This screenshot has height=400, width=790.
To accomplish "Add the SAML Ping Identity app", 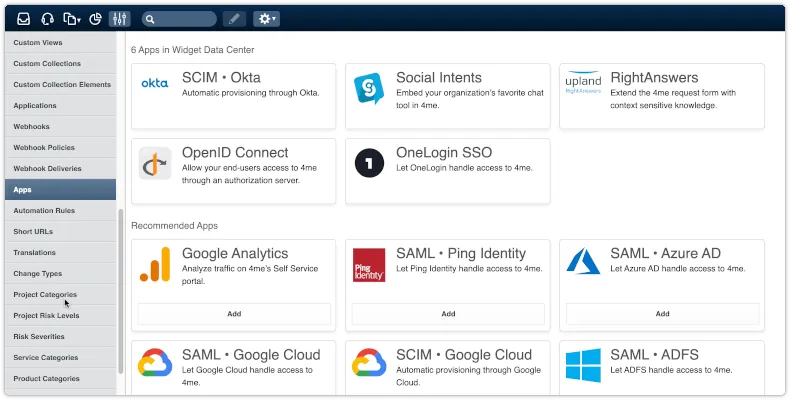I will point(448,314).
